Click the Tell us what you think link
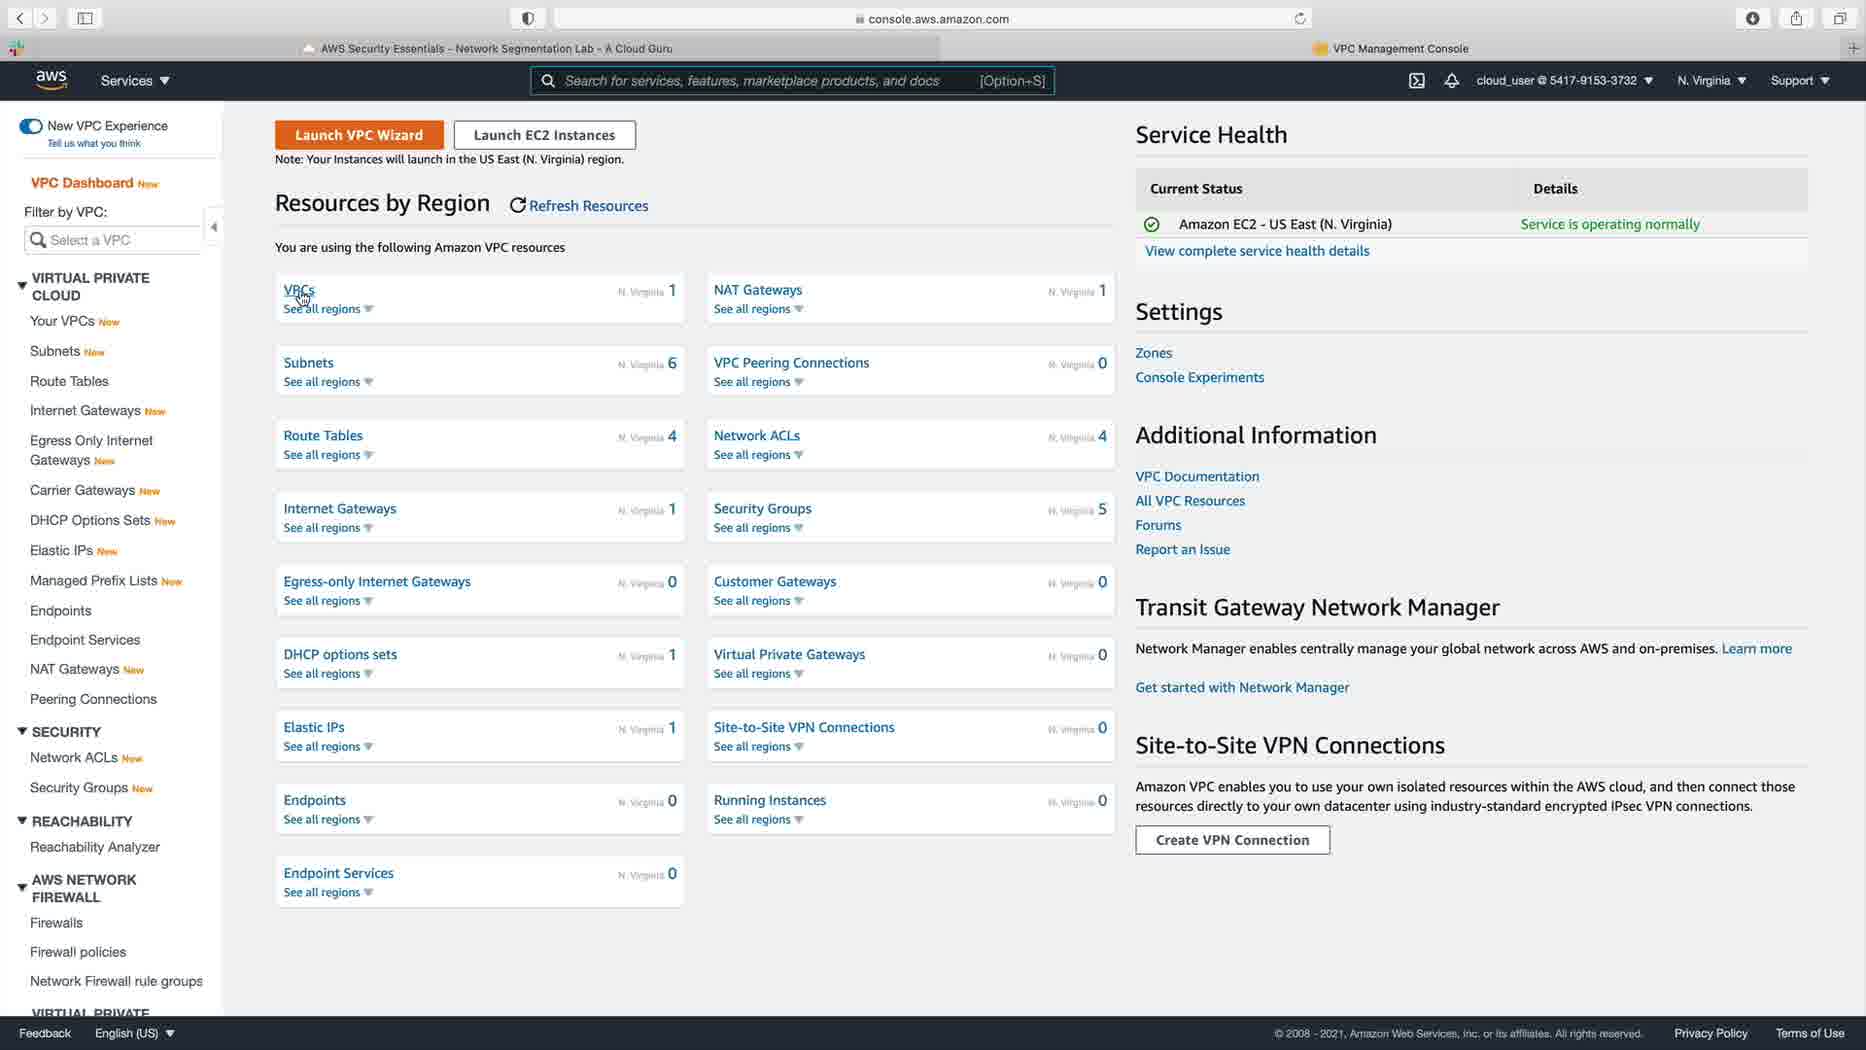The width and height of the screenshot is (1866, 1050). pos(94,144)
